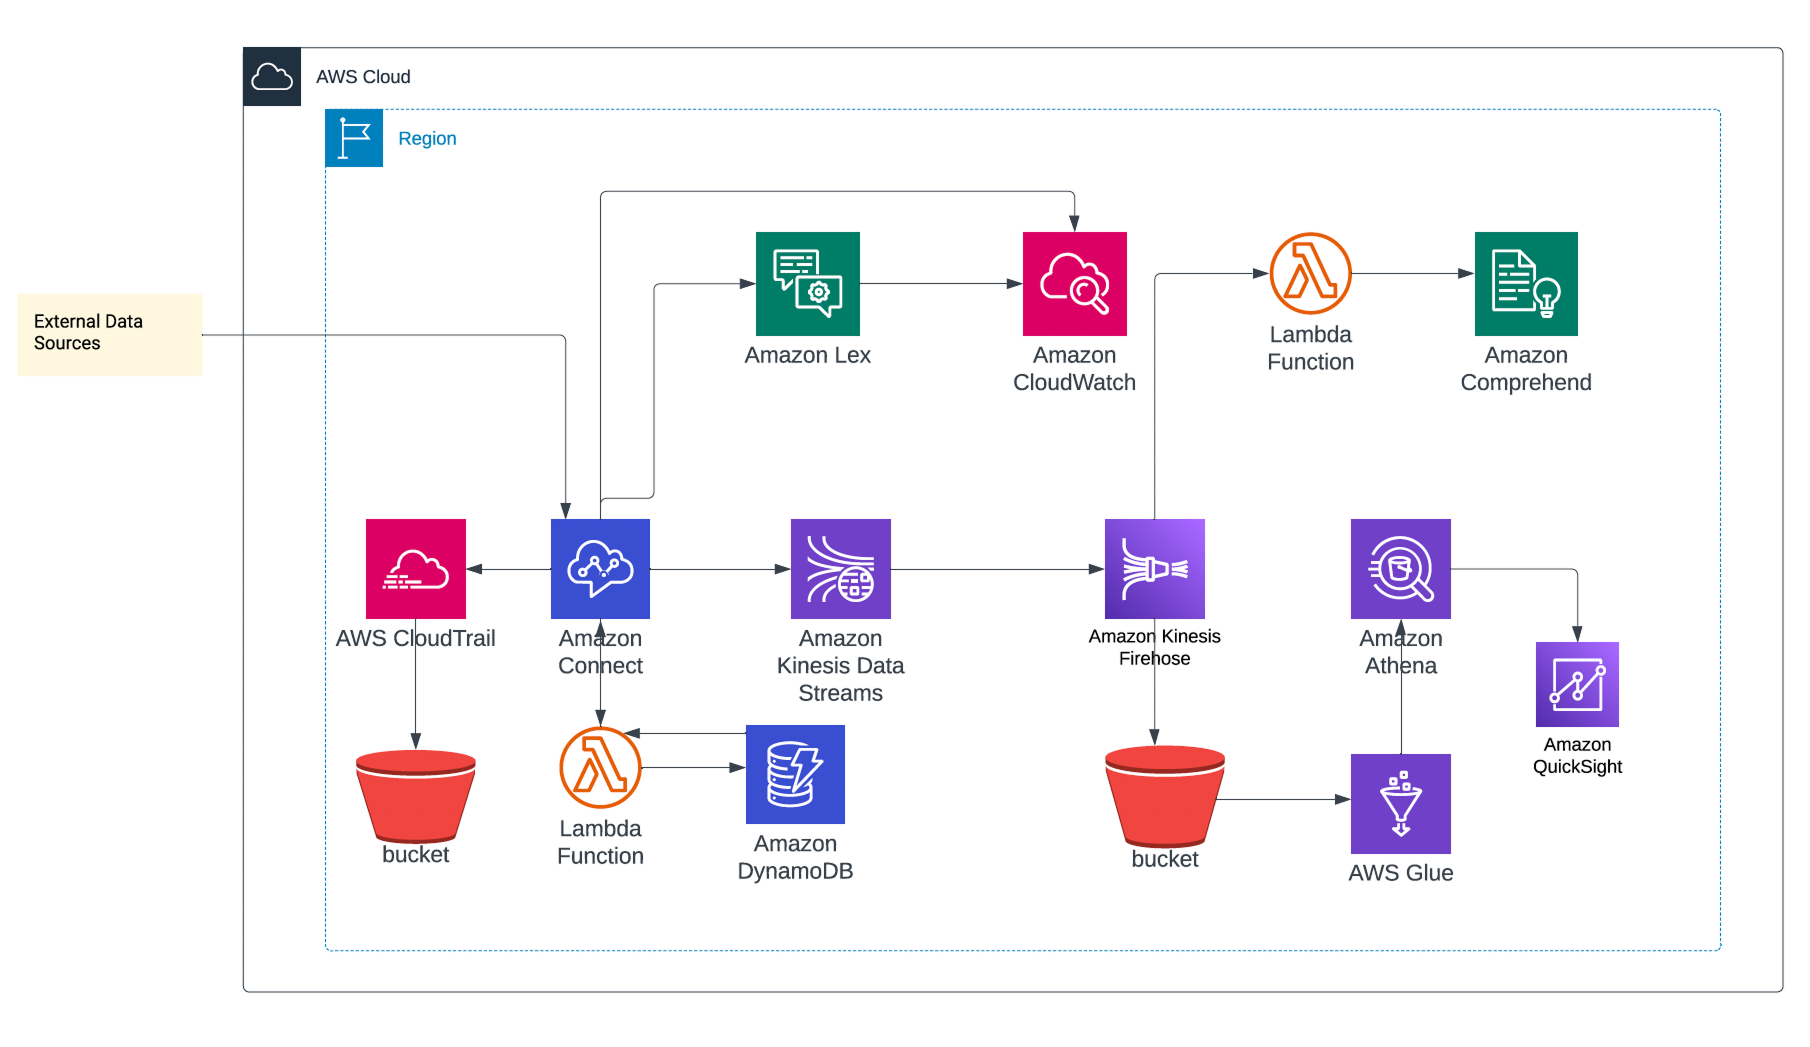The height and width of the screenshot is (1047, 1810).
Task: Click the Lambda Function icon beside Amazon Comprehend
Action: pyautogui.click(x=1310, y=273)
